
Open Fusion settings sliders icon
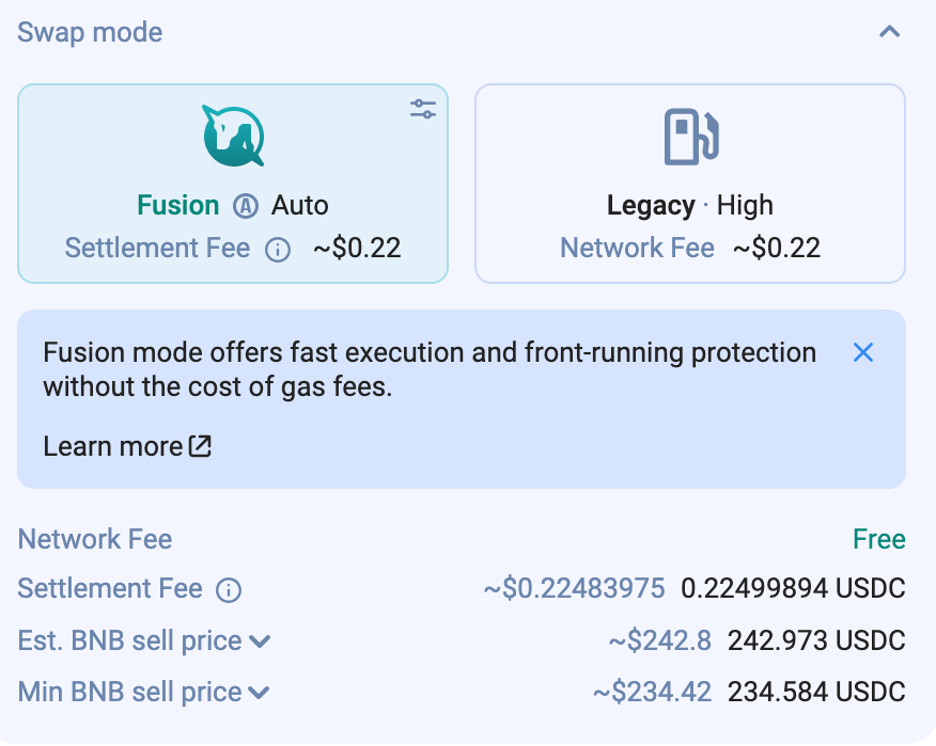[x=423, y=109]
